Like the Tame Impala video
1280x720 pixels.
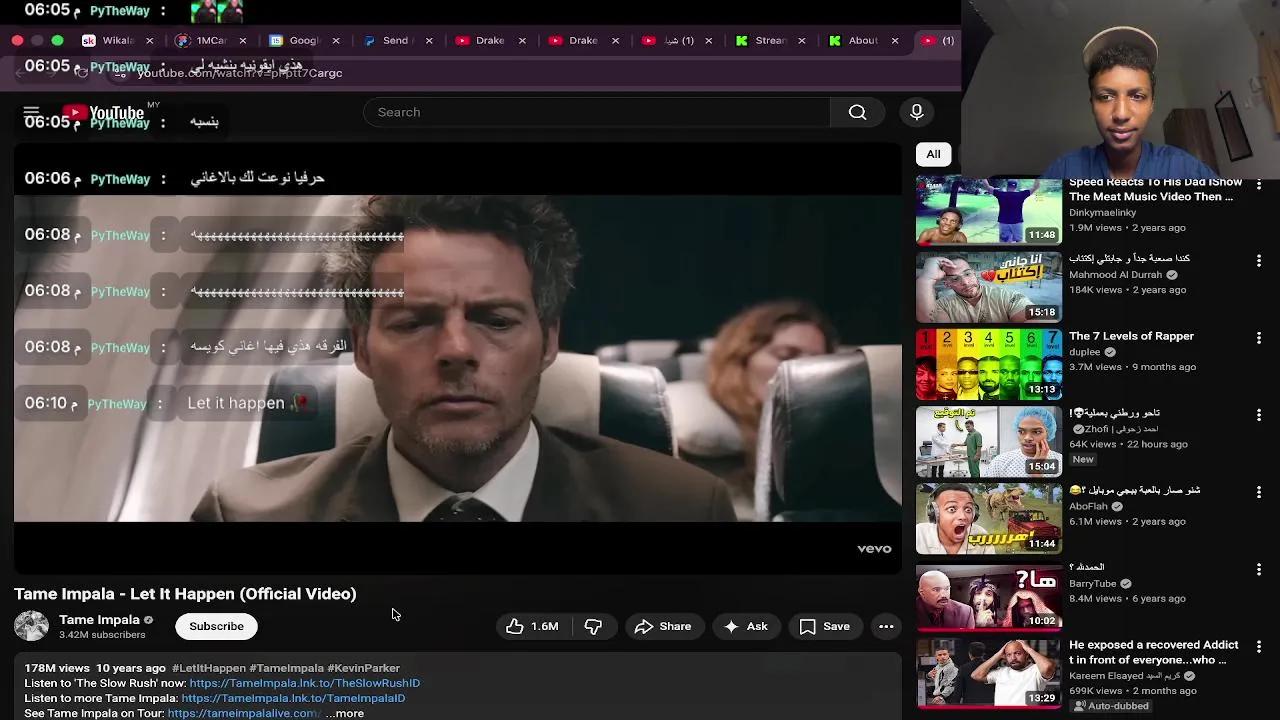tap(532, 626)
